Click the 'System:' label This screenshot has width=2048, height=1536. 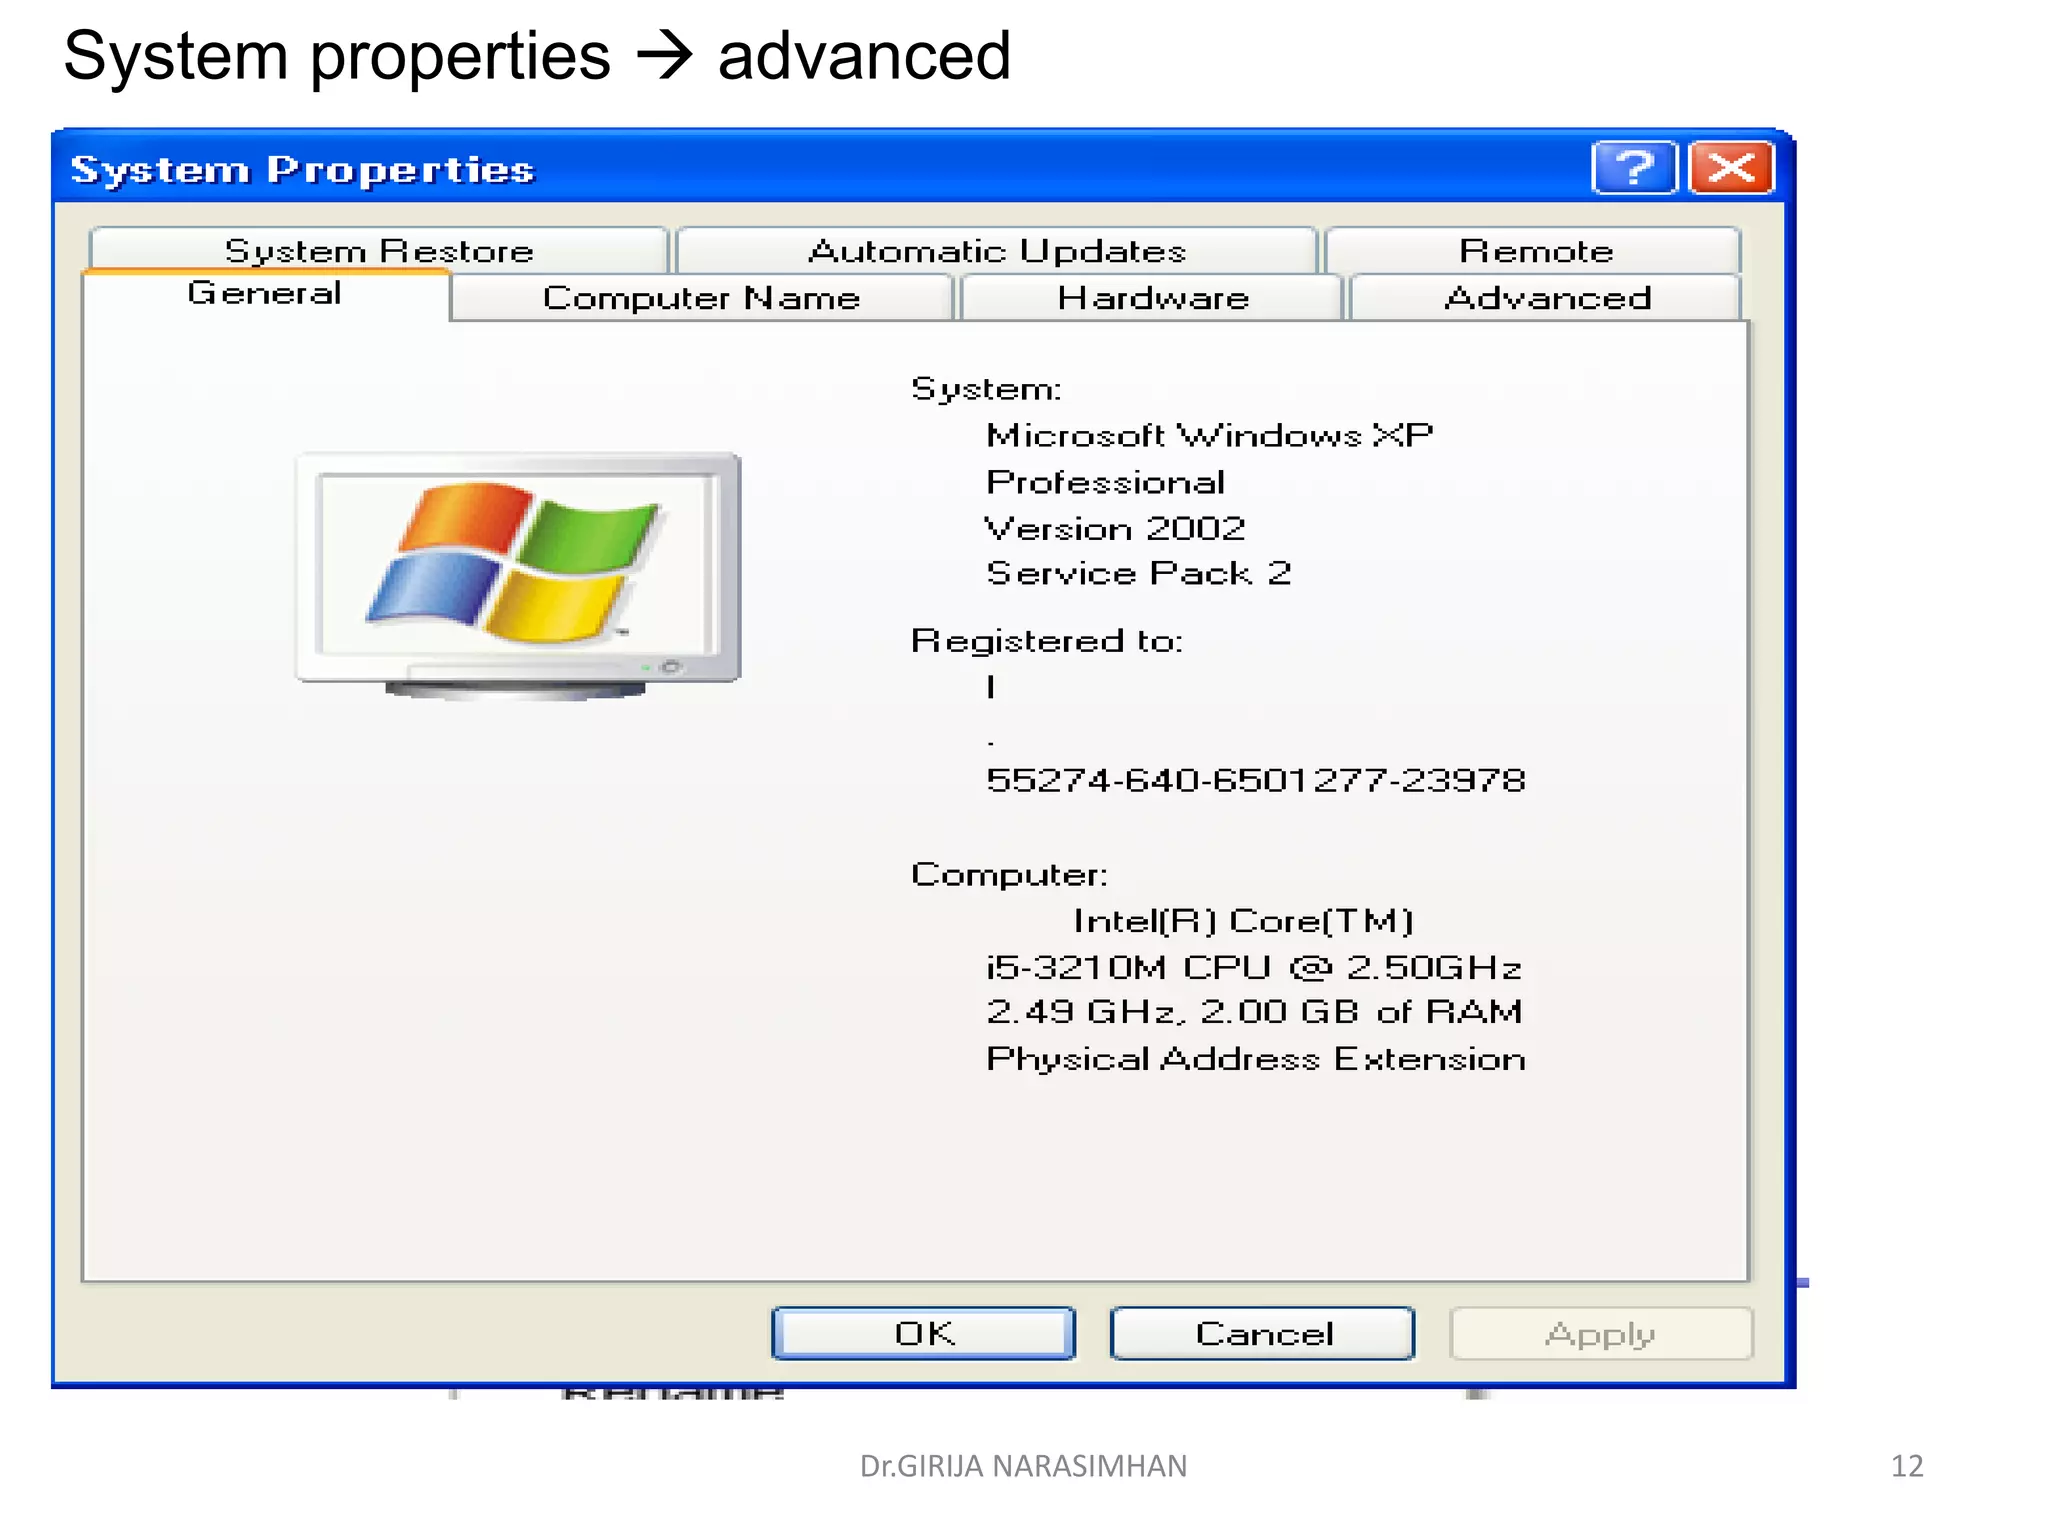pyautogui.click(x=986, y=389)
